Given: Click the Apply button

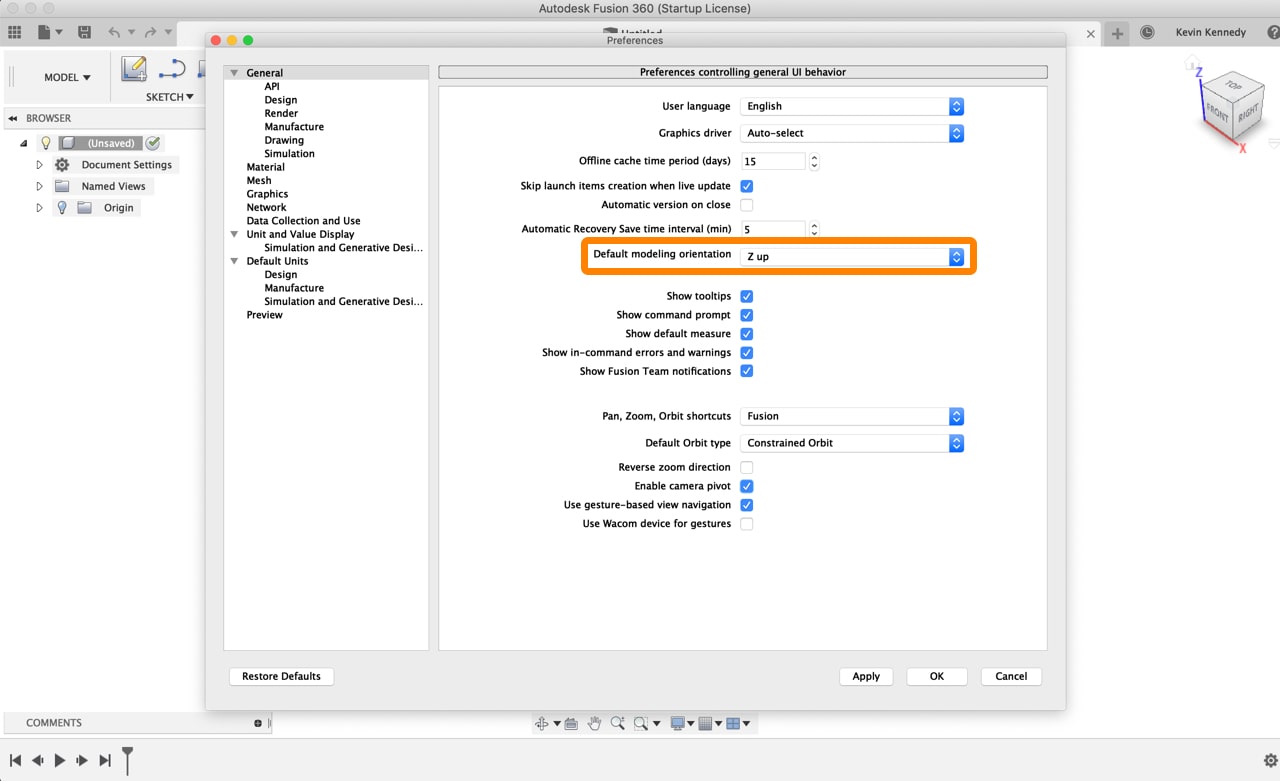Looking at the screenshot, I should tap(866, 676).
